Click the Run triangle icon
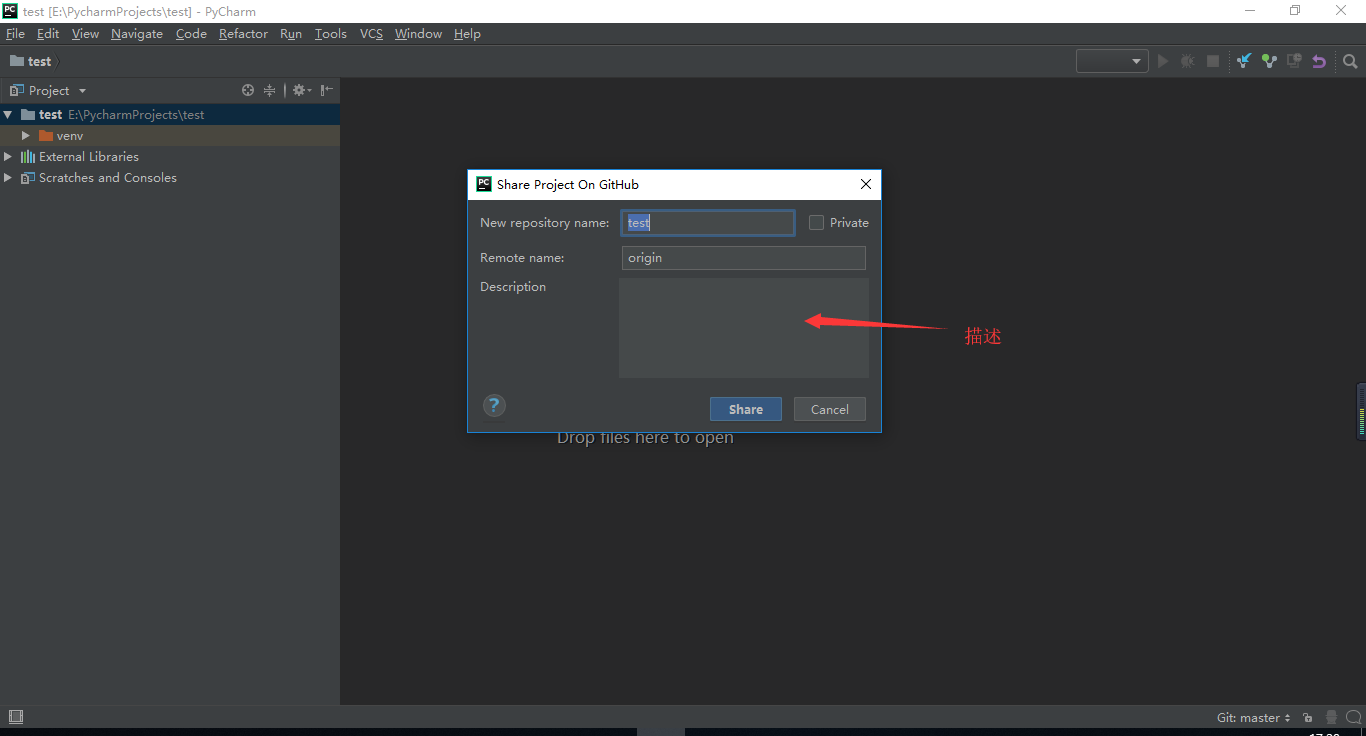The width and height of the screenshot is (1366, 736). click(1163, 61)
